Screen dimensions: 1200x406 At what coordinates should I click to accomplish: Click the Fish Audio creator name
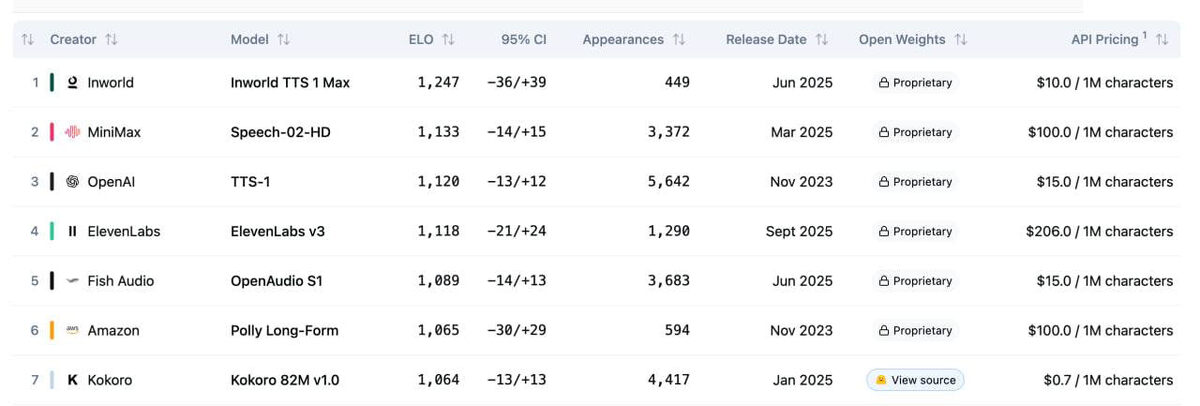[121, 281]
